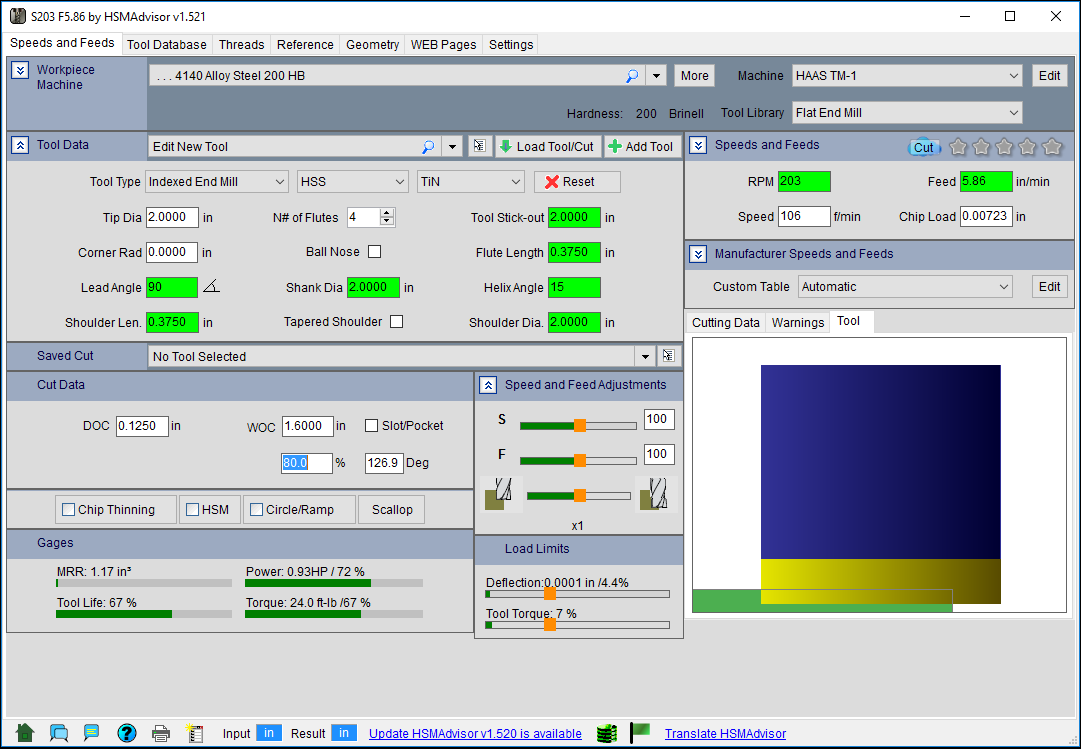Open the blue question mark help icon
This screenshot has width=1081, height=749.
click(127, 733)
